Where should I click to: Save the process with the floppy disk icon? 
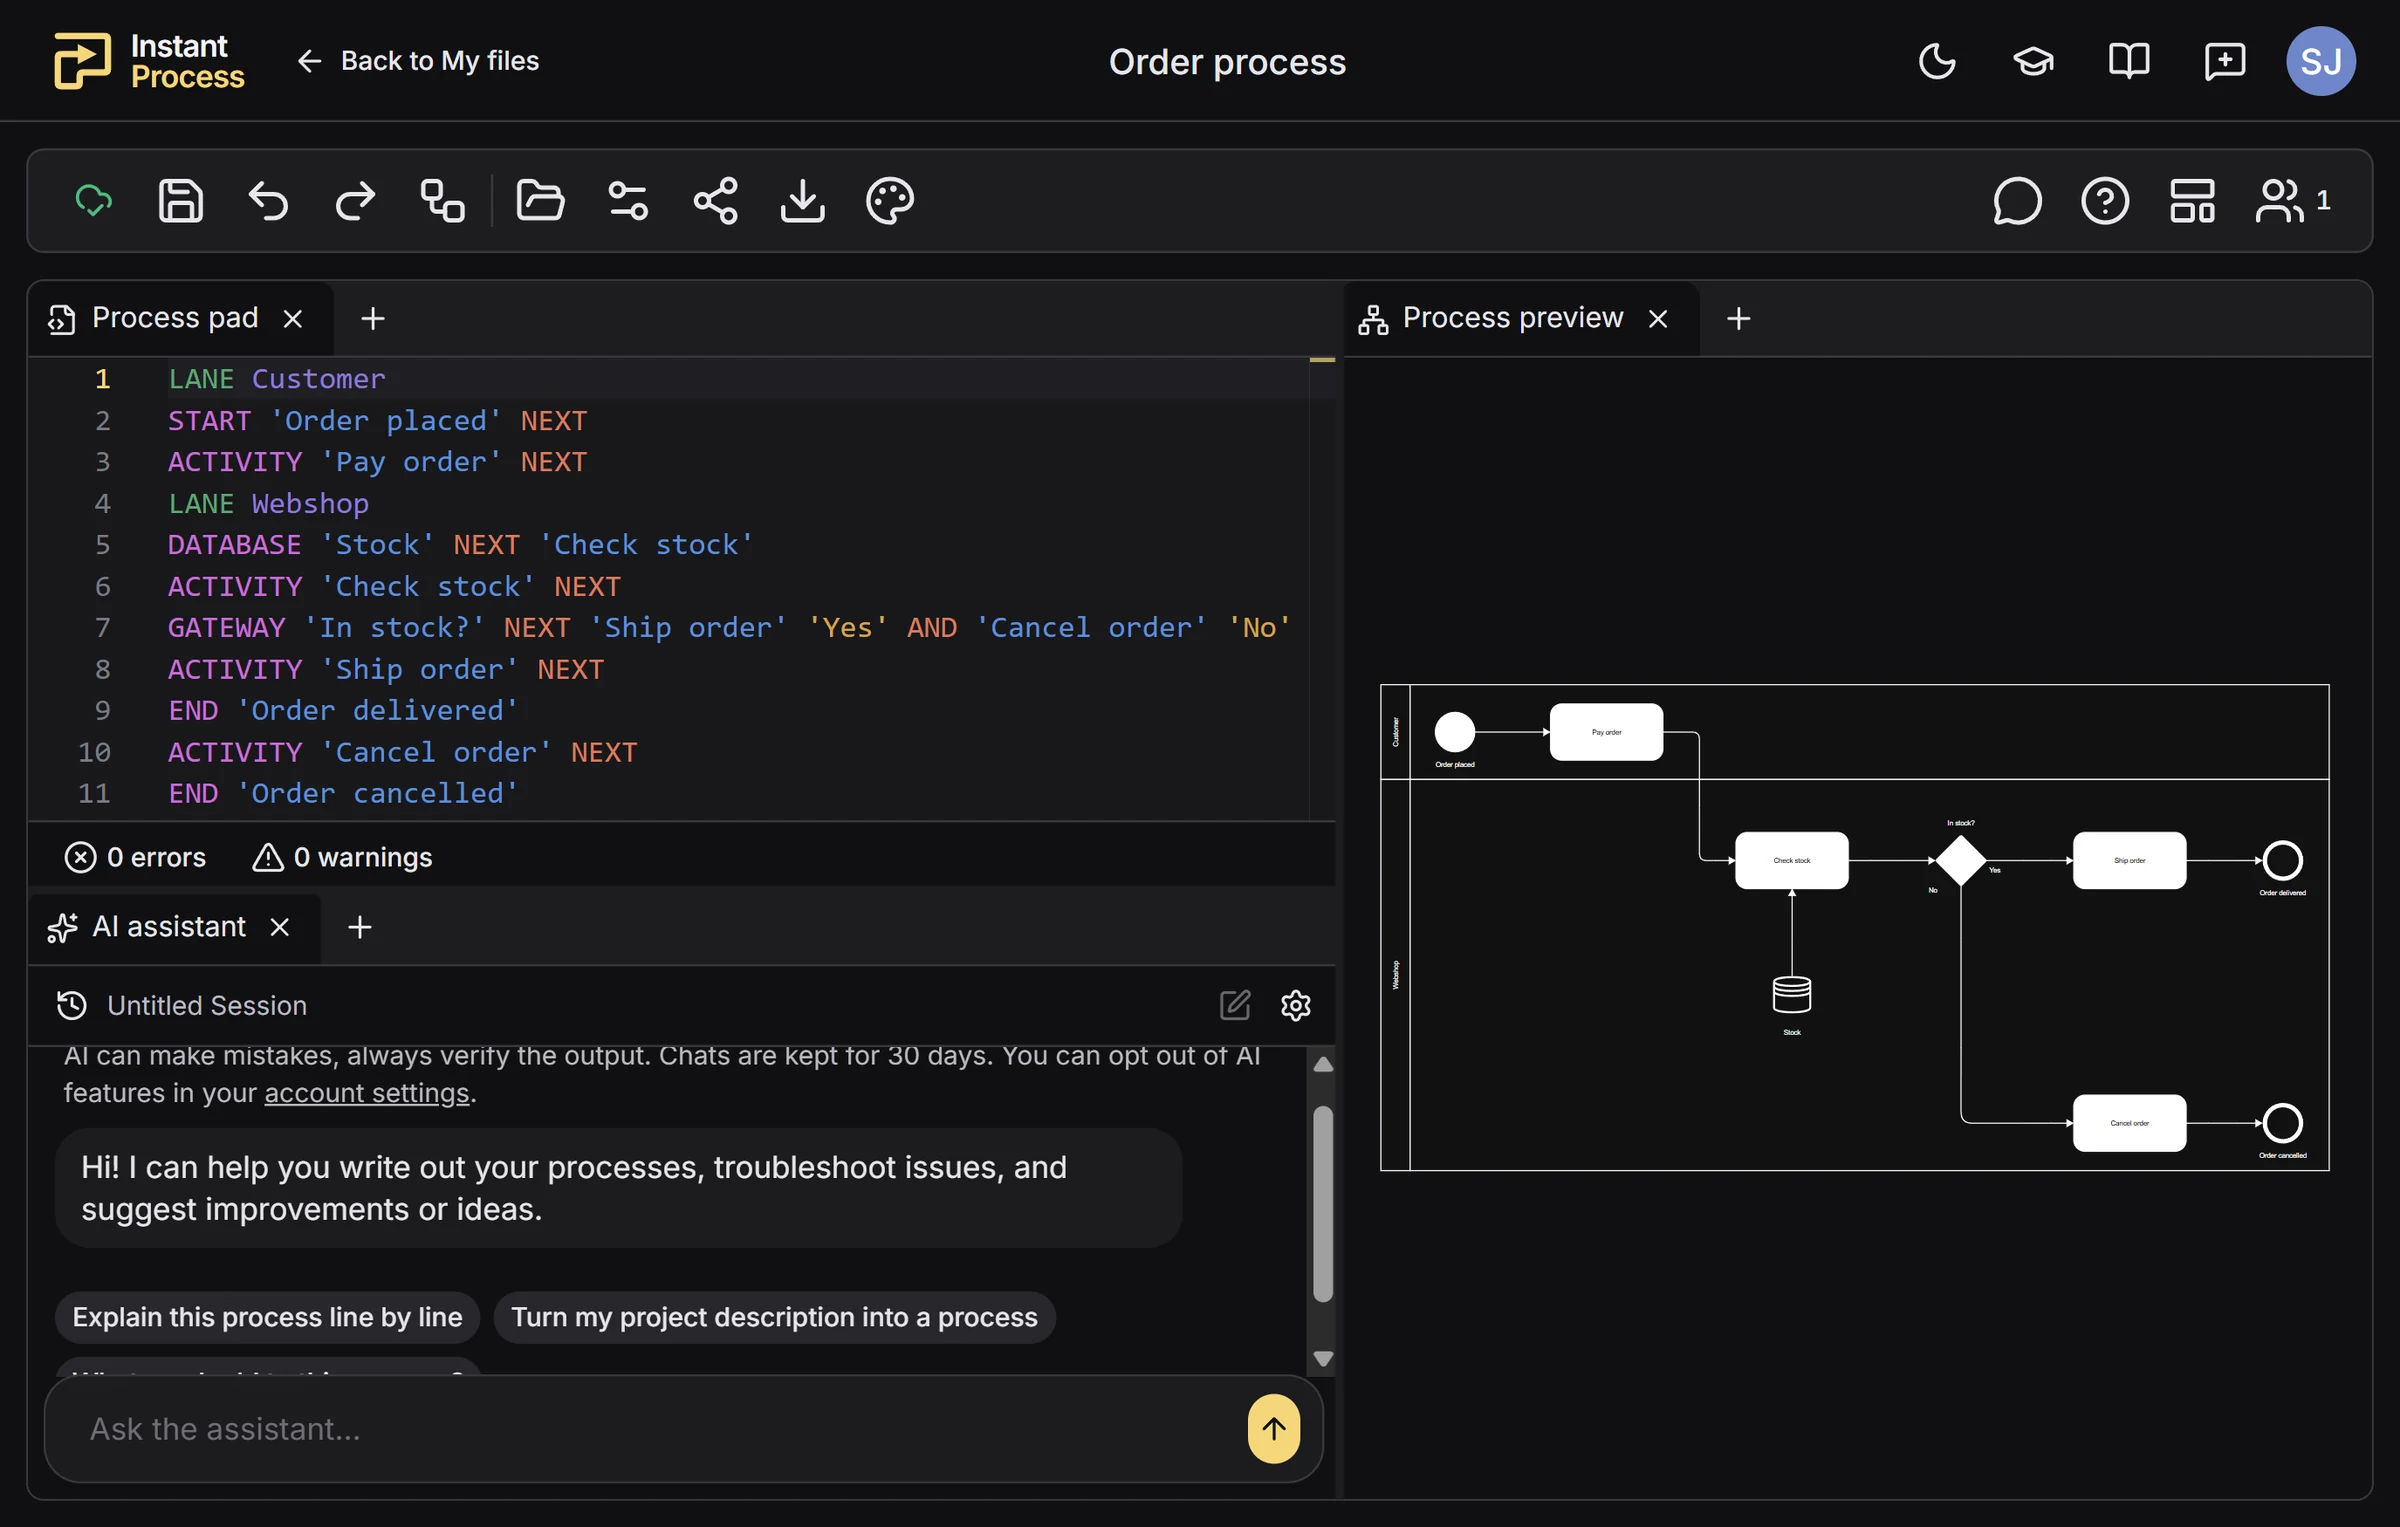click(x=181, y=201)
